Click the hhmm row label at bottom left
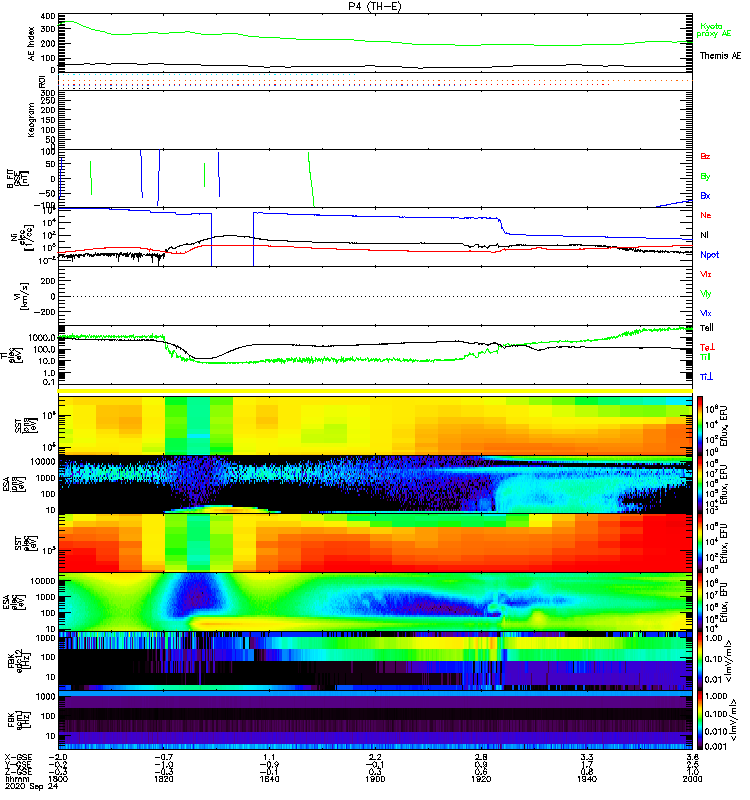This screenshot has width=750, height=800. tap(16, 779)
